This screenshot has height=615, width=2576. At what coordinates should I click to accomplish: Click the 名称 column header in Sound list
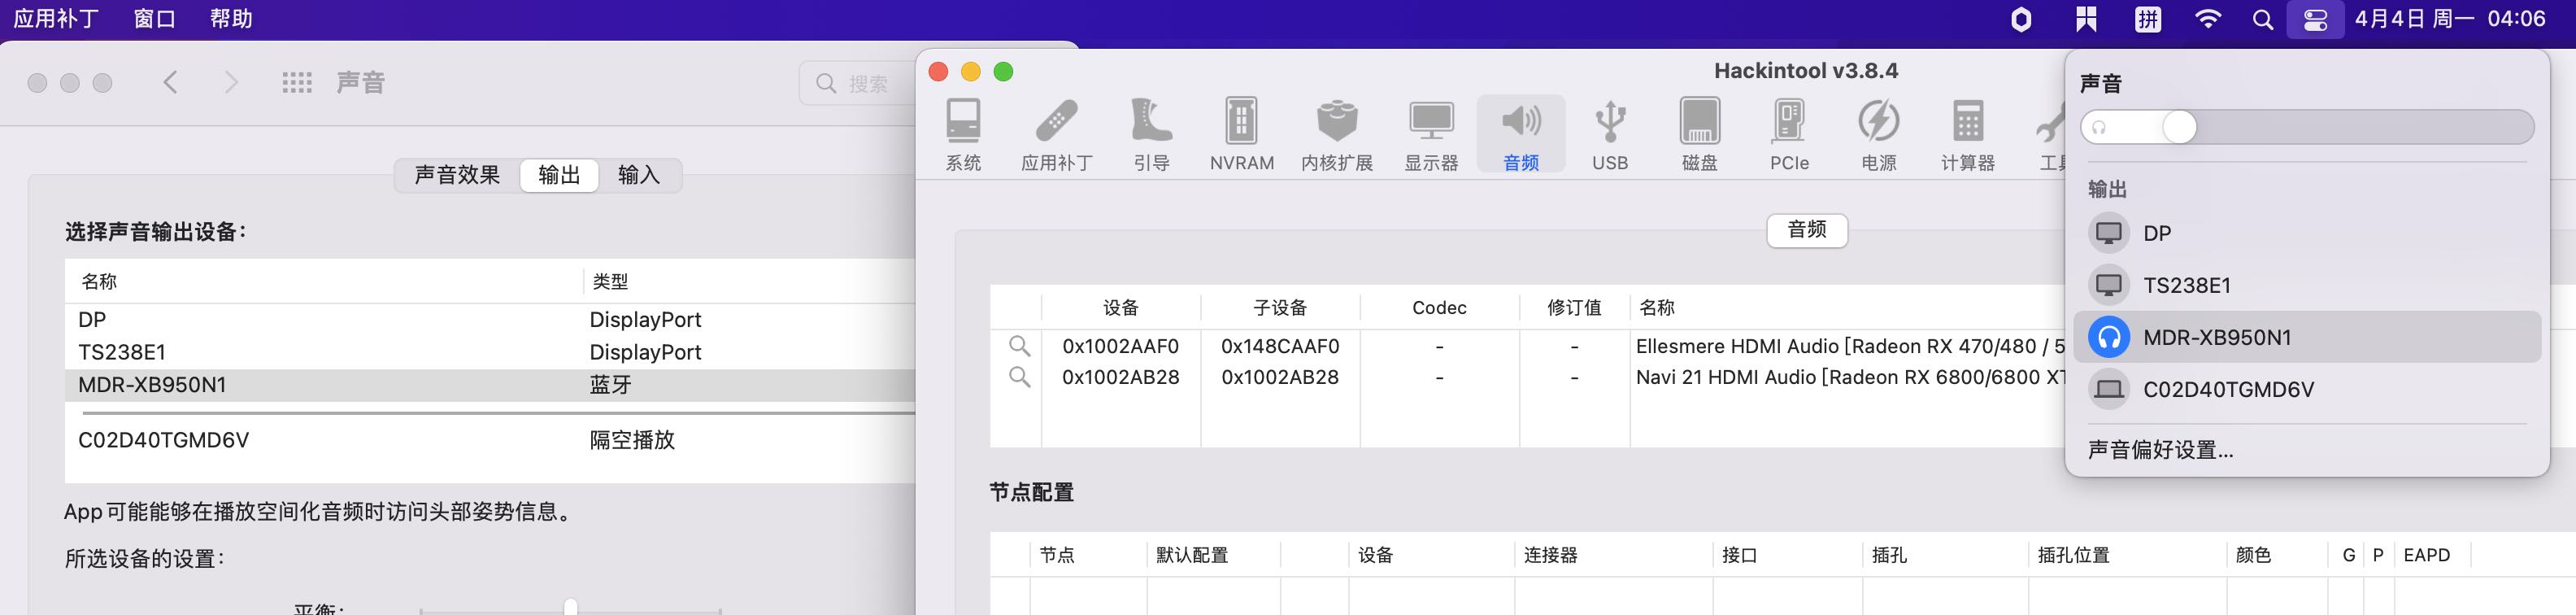(324, 282)
